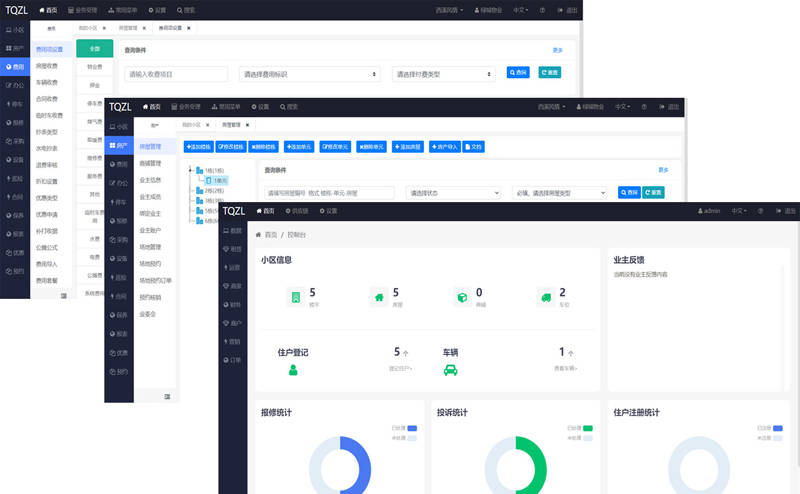Click the green car icon under 车辆
This screenshot has height=494, width=800.
click(x=451, y=370)
